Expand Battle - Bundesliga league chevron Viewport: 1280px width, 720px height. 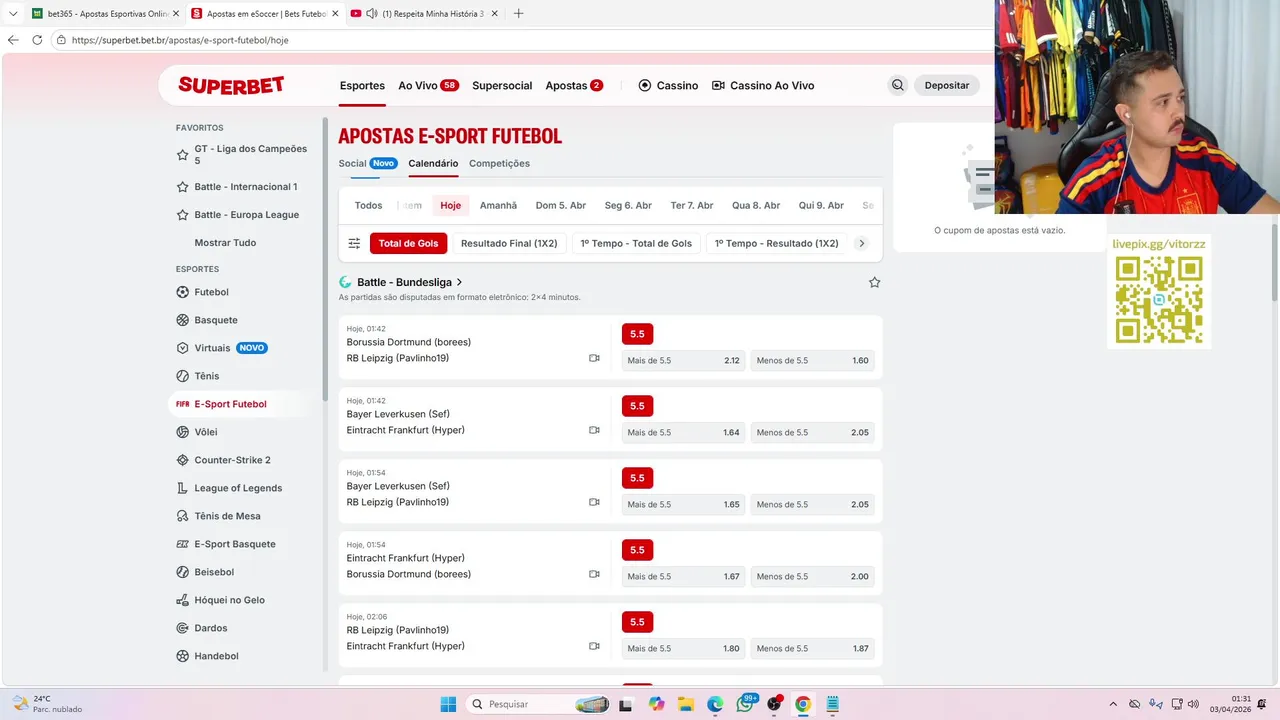click(460, 282)
